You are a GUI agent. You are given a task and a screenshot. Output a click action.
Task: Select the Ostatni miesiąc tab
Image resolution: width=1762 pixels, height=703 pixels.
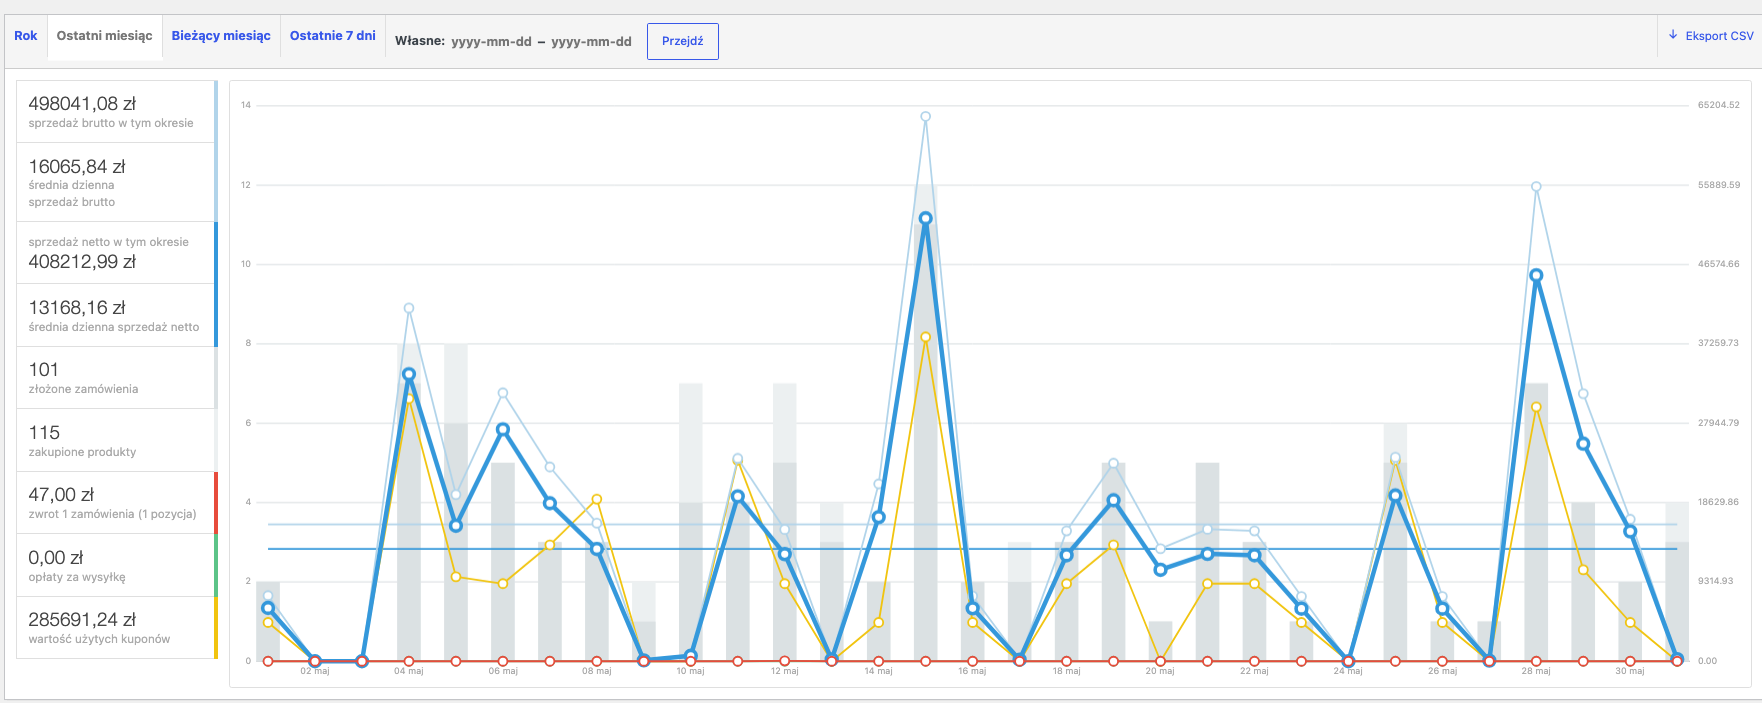(x=105, y=36)
